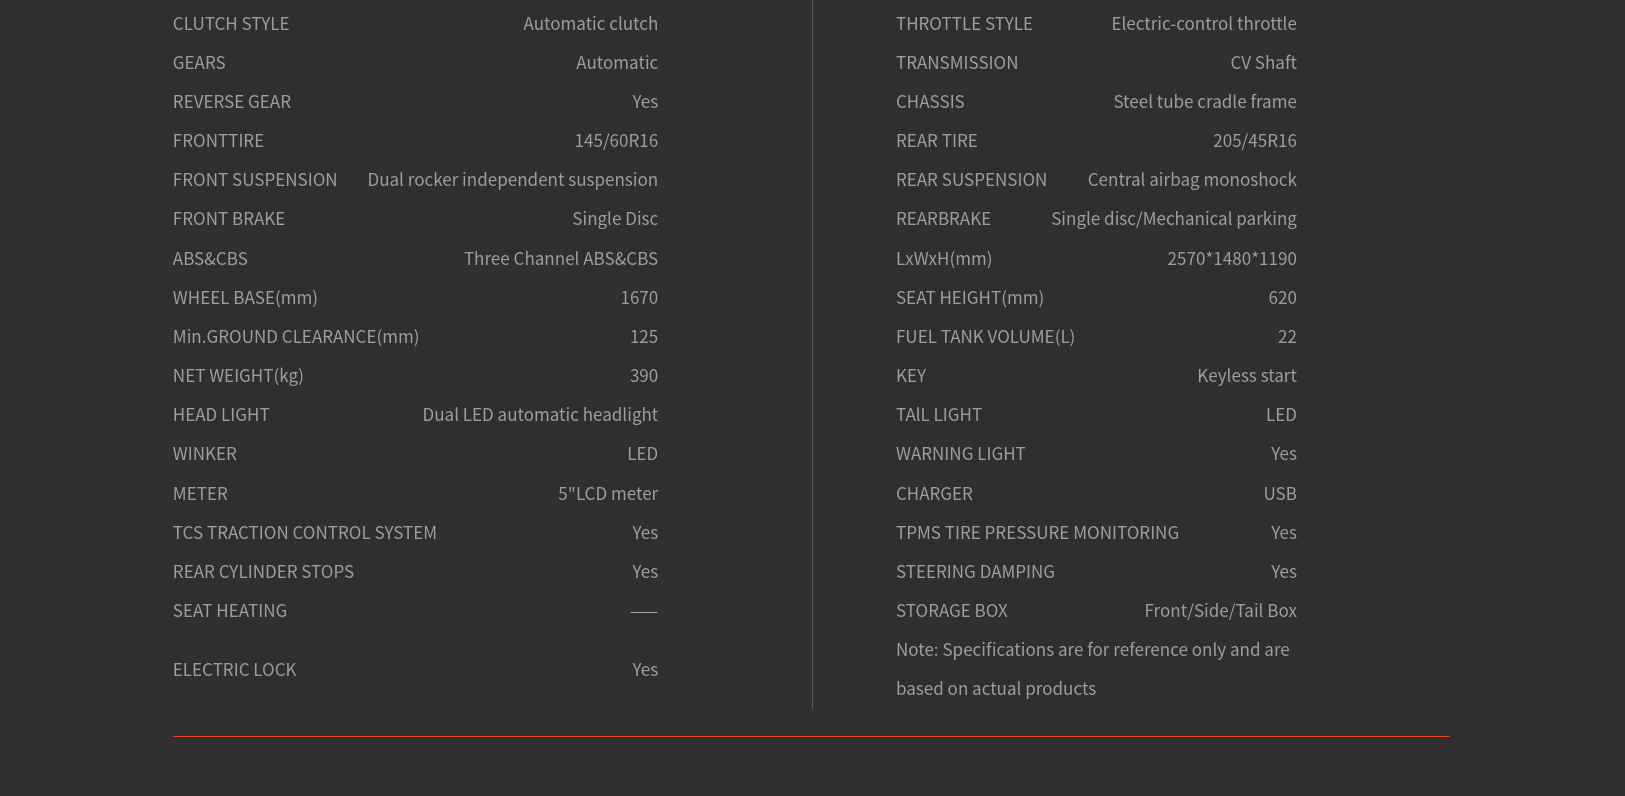Select the Three Channel ABS&CBS value
The height and width of the screenshot is (796, 1625).
tap(560, 259)
